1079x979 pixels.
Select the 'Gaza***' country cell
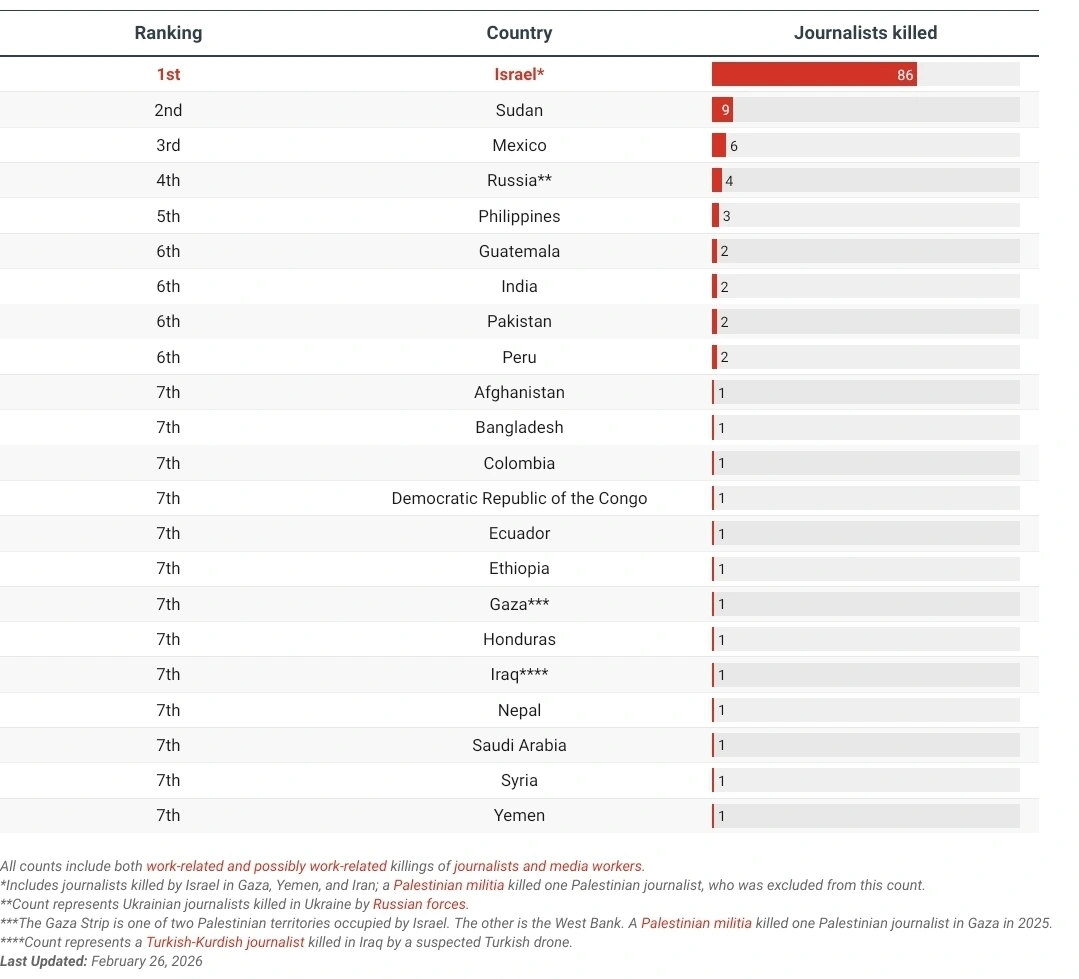(x=519, y=604)
